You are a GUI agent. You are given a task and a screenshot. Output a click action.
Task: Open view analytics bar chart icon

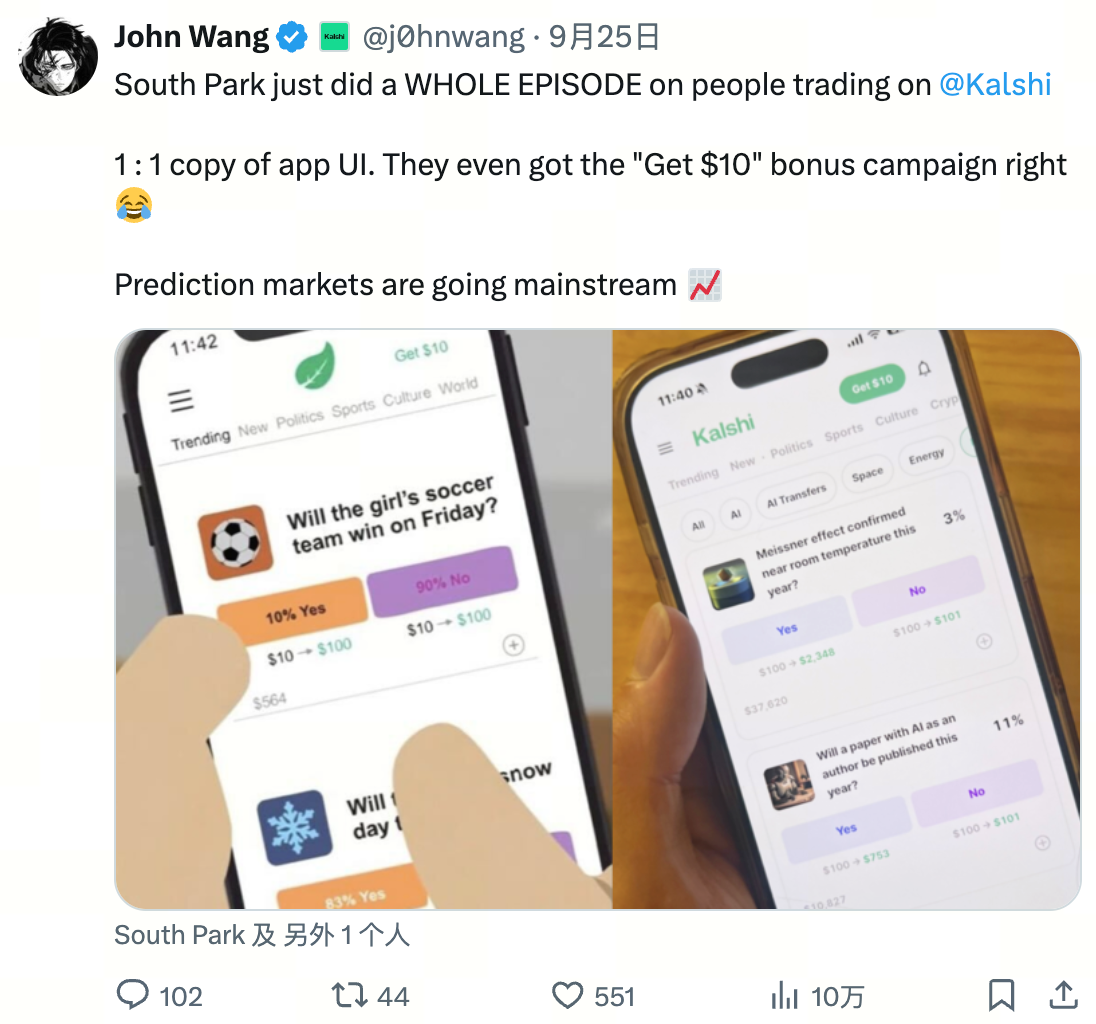click(784, 995)
